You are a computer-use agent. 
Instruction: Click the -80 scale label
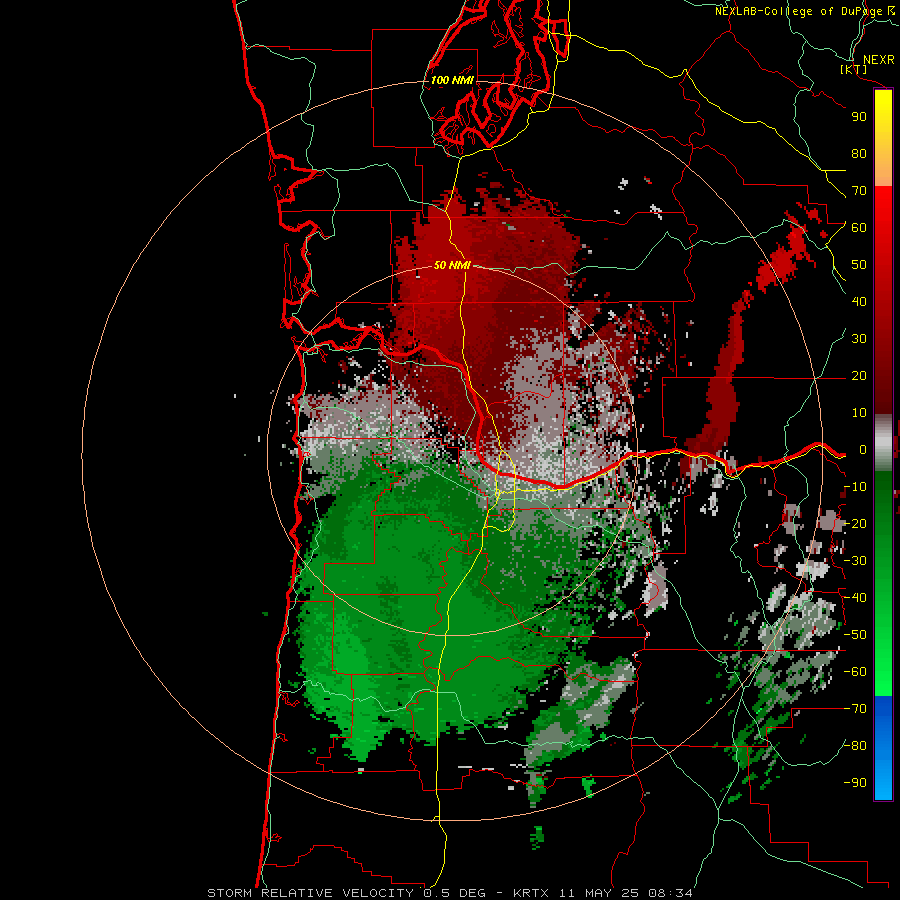(855, 746)
